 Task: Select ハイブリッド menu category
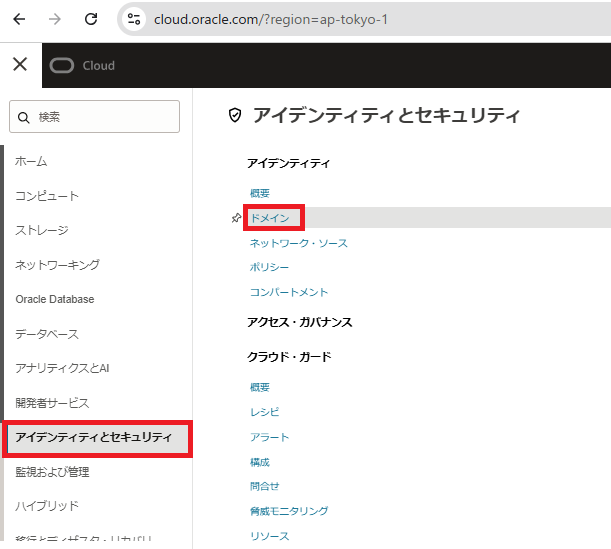click(47, 506)
